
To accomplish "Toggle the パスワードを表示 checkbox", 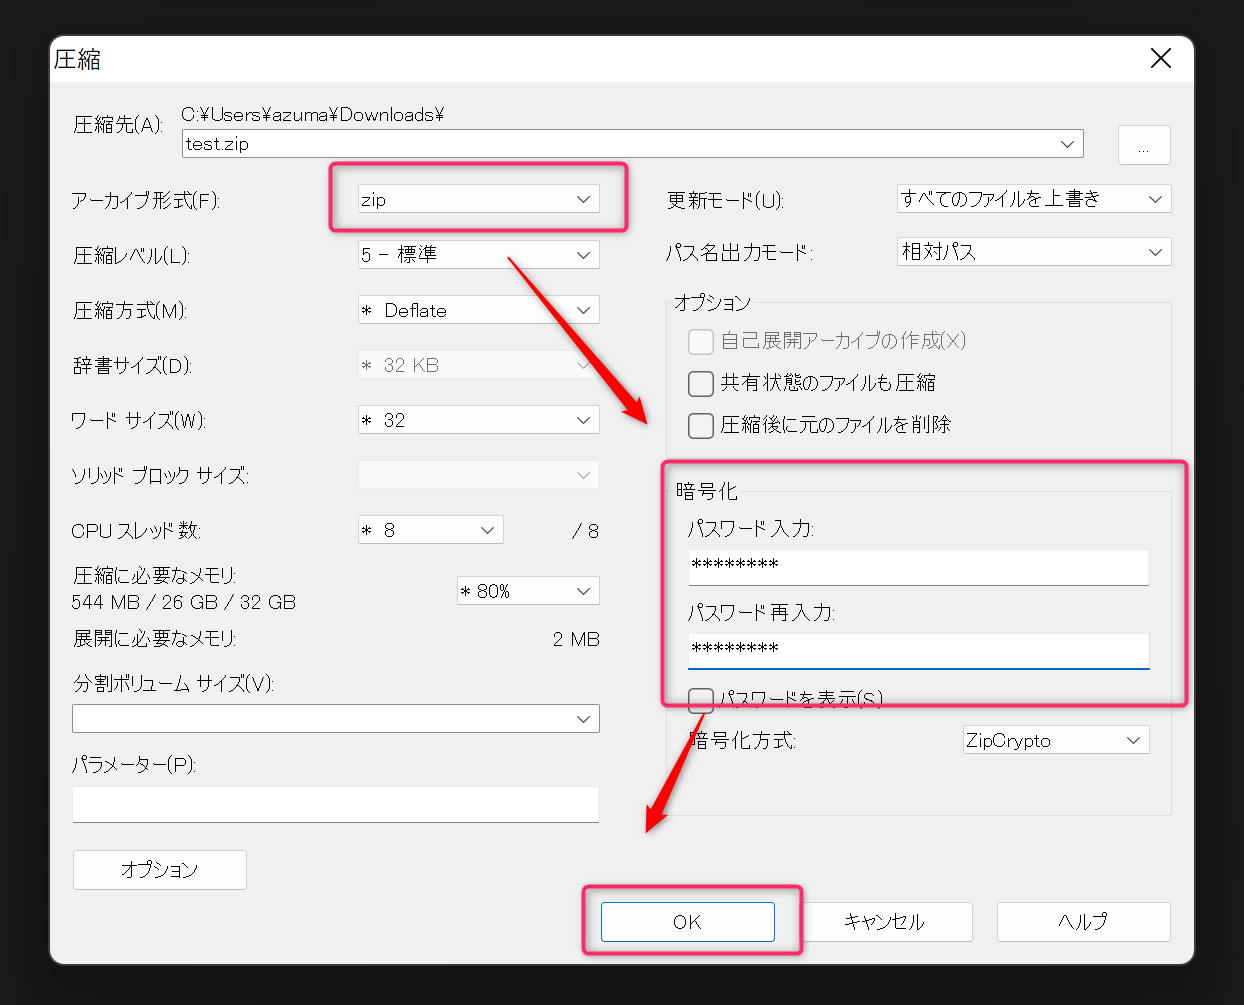I will [x=701, y=699].
